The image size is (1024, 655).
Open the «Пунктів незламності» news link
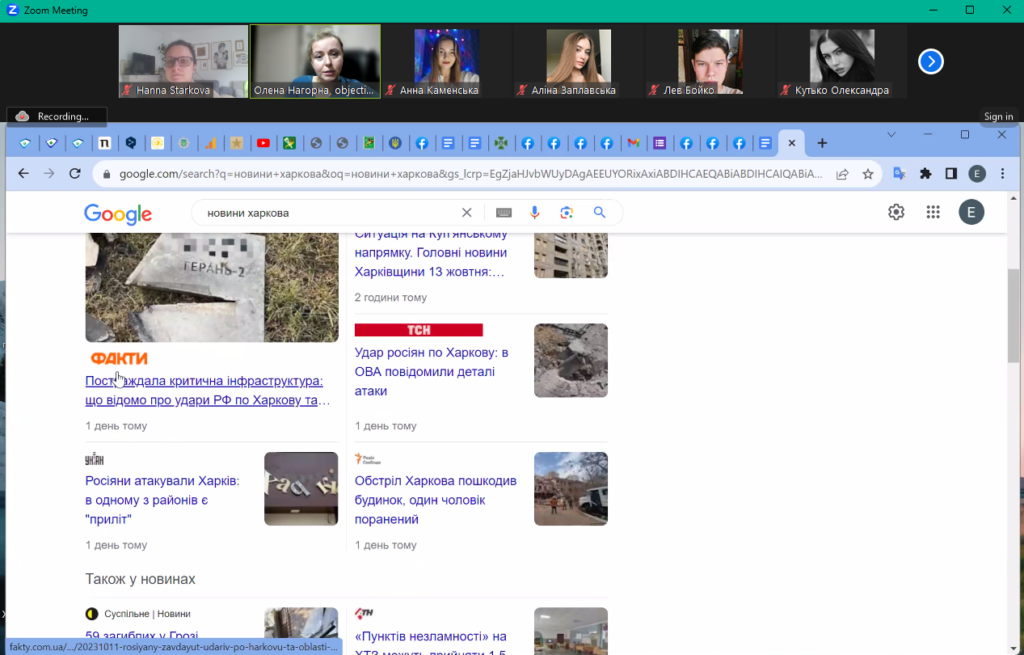click(x=431, y=643)
